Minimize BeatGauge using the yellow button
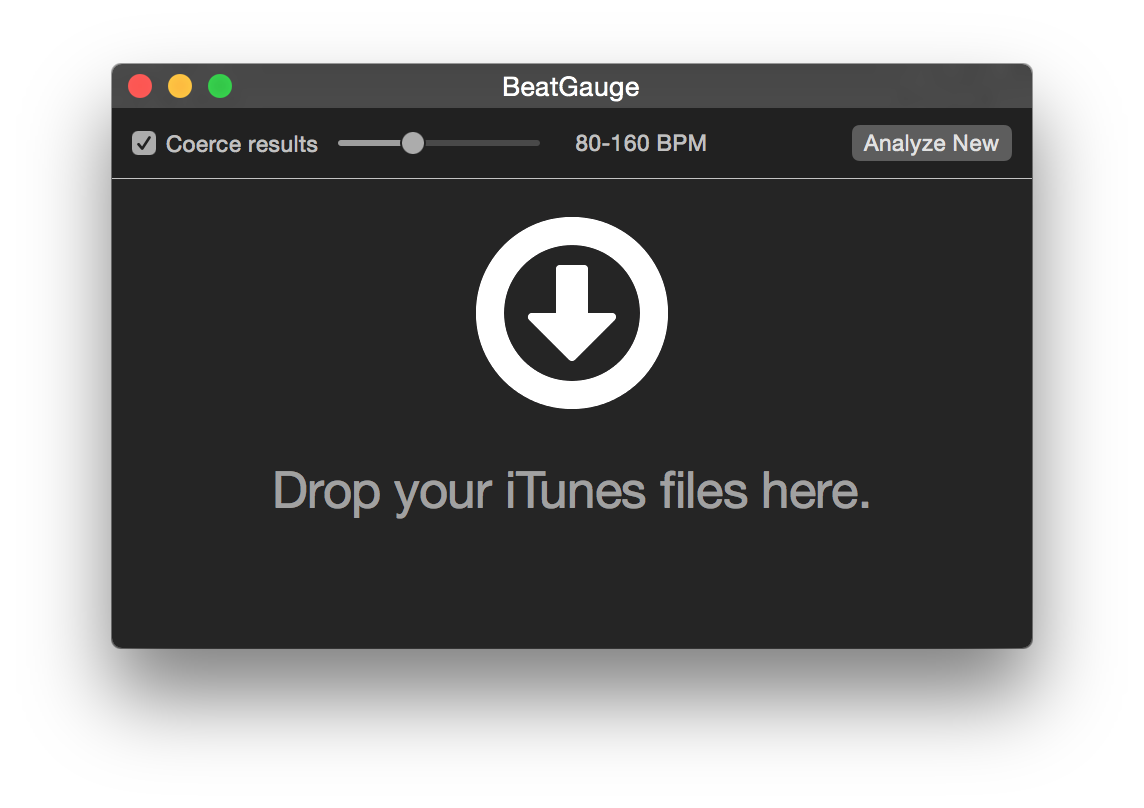Screen dimensions: 1144x808 [180, 87]
